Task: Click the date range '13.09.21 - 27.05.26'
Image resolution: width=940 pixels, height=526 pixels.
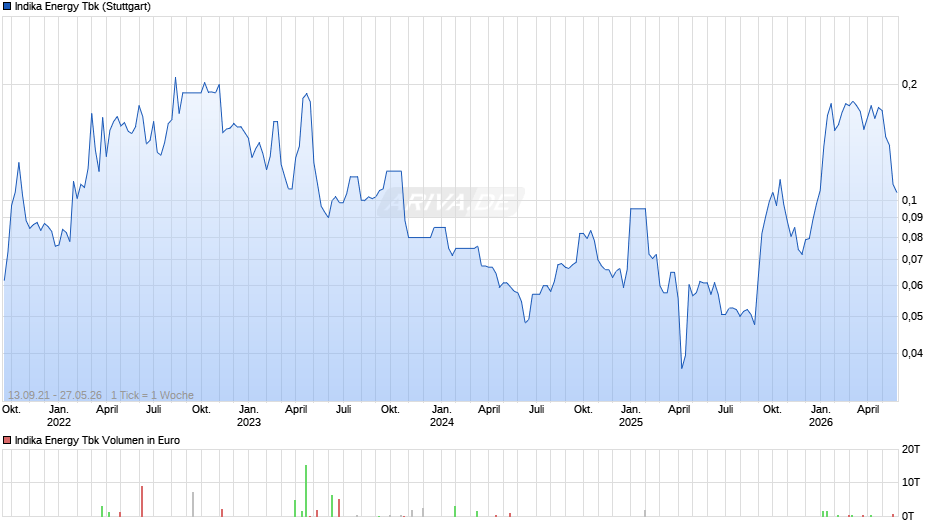Action: [55, 395]
